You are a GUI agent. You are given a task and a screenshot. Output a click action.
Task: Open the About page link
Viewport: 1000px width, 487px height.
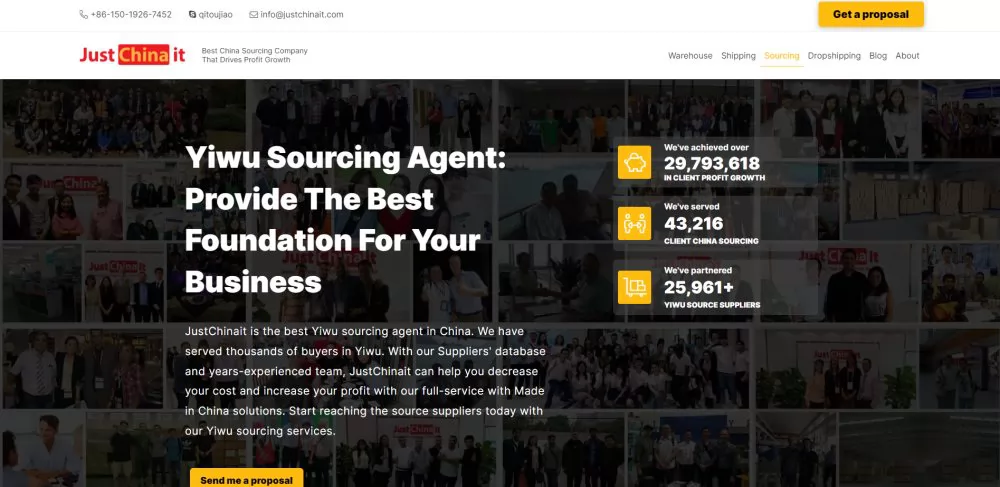tap(908, 55)
